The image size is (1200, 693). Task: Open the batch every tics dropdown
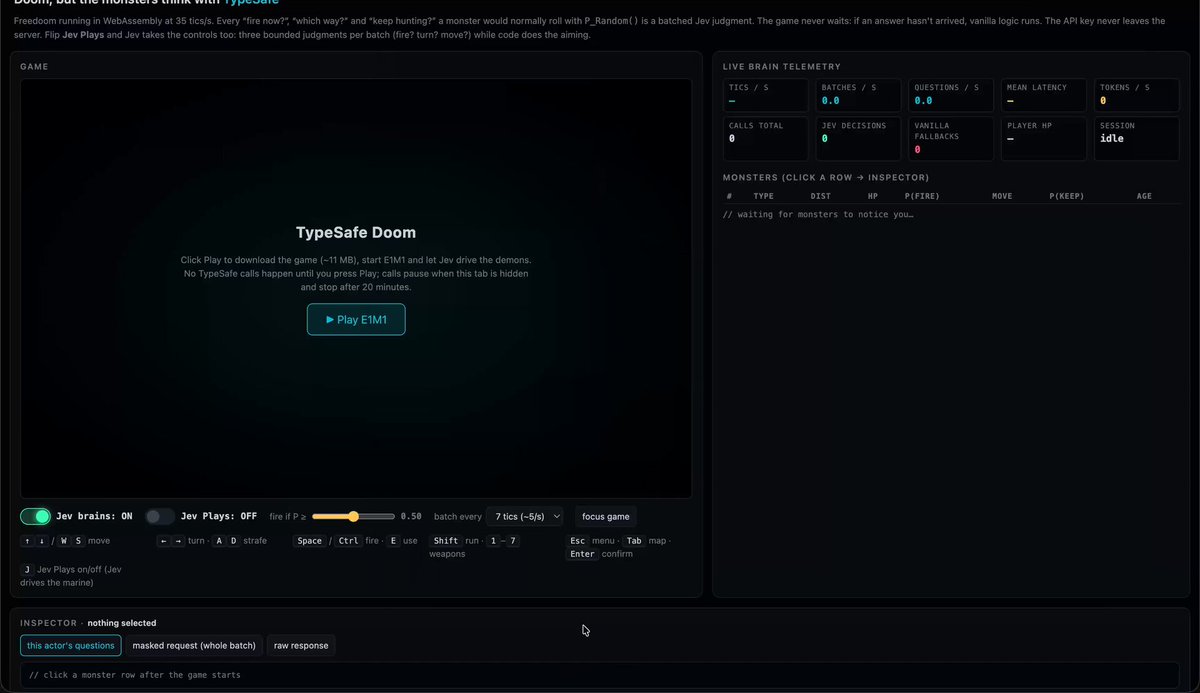point(525,516)
